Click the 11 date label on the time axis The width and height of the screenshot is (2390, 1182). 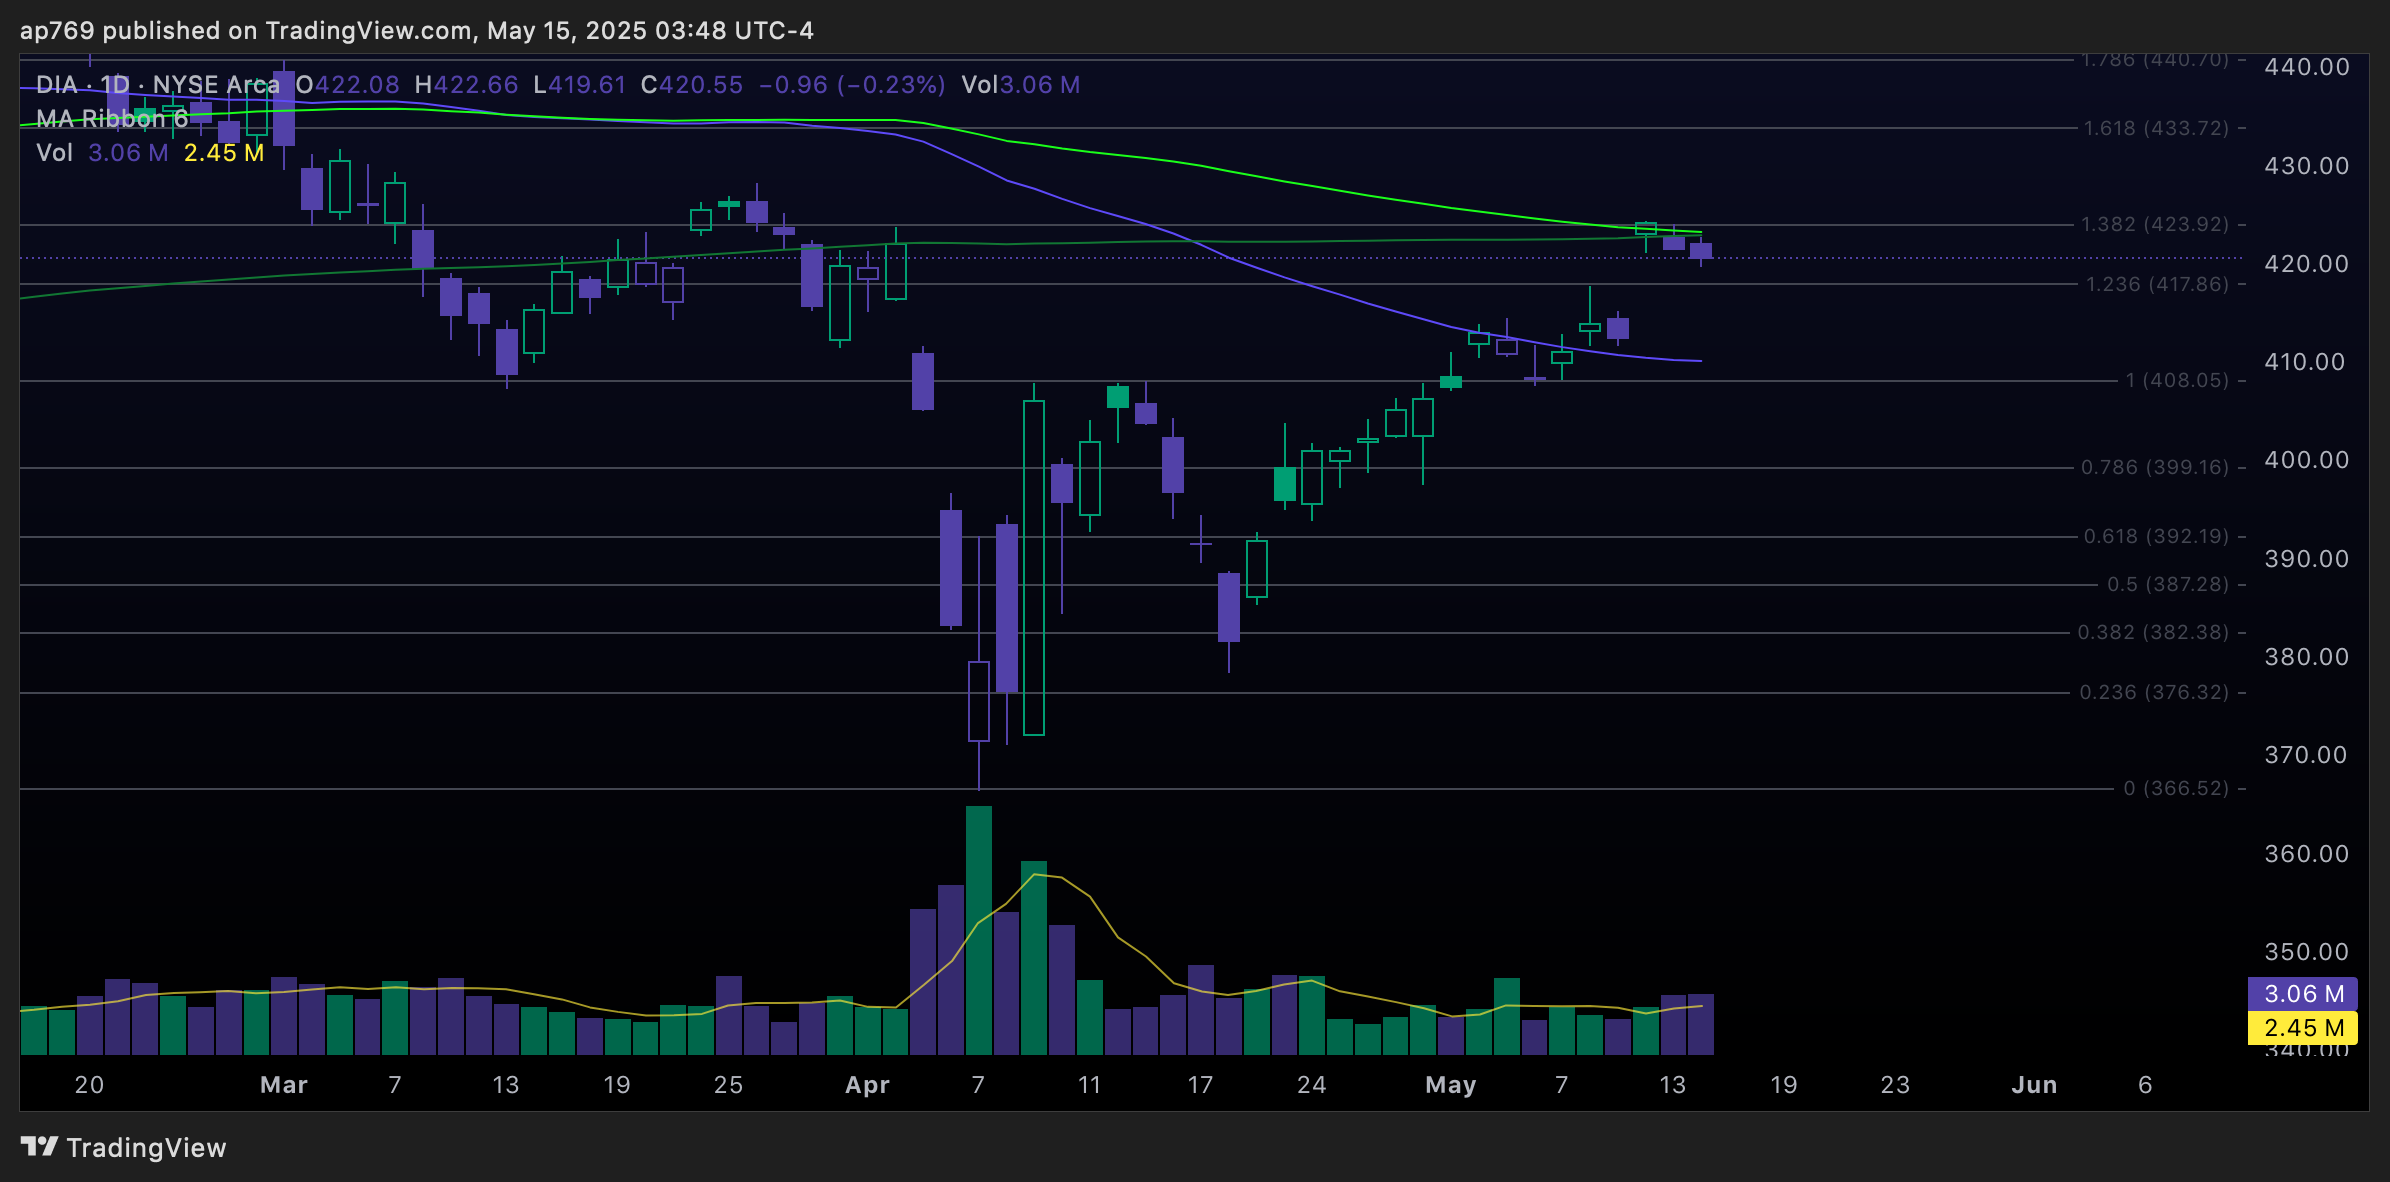point(1089,1085)
